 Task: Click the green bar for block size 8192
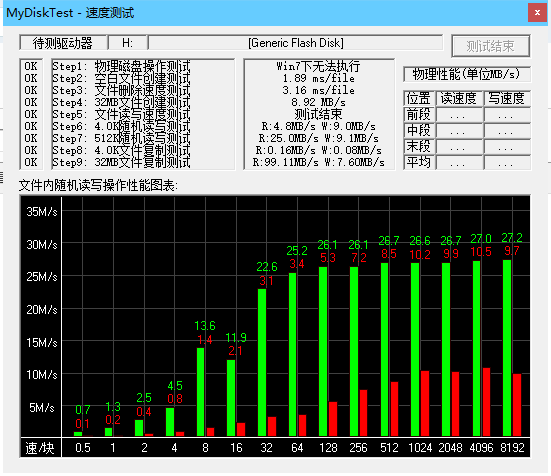(x=507, y=348)
